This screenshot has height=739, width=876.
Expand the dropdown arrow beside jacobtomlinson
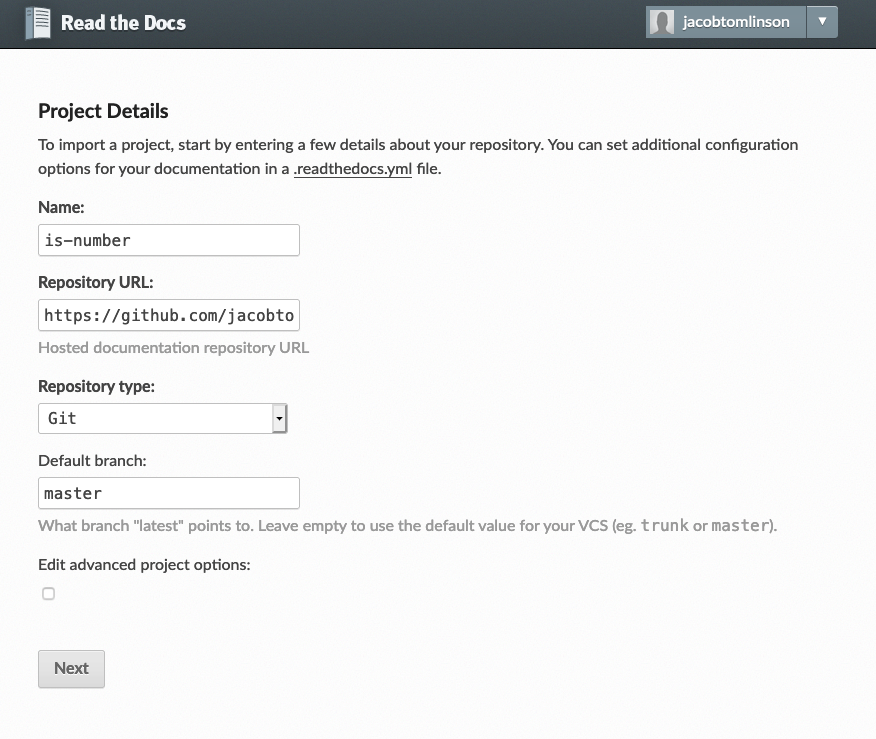822,22
